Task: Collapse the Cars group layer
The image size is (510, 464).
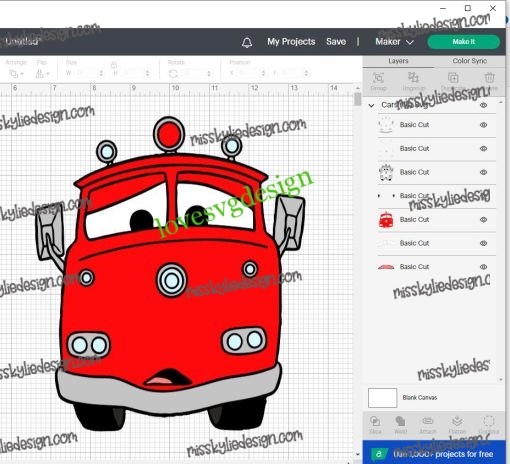Action: coord(371,105)
